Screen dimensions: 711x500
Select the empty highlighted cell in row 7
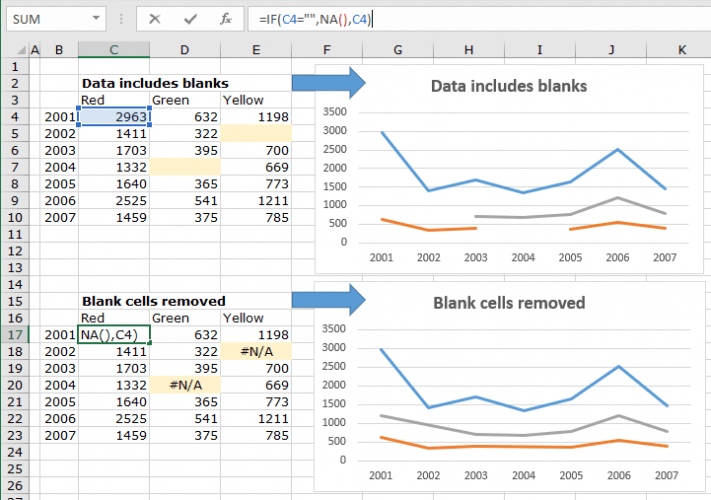(185, 167)
